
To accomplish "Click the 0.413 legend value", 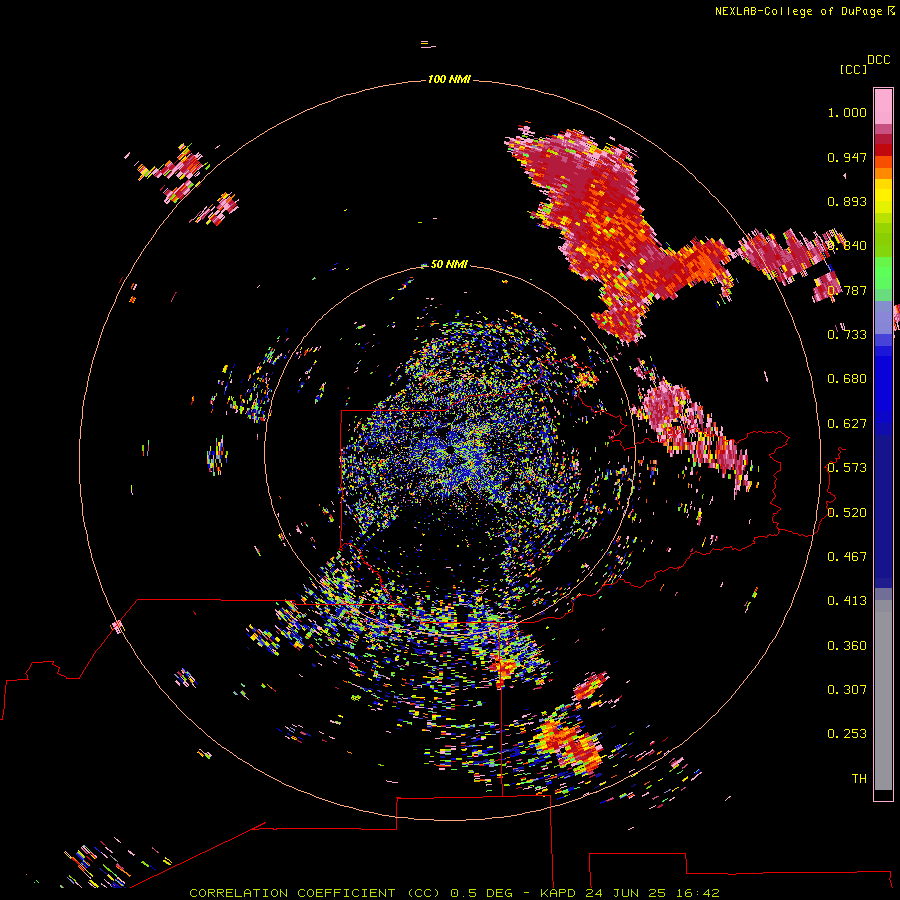I will pos(847,601).
